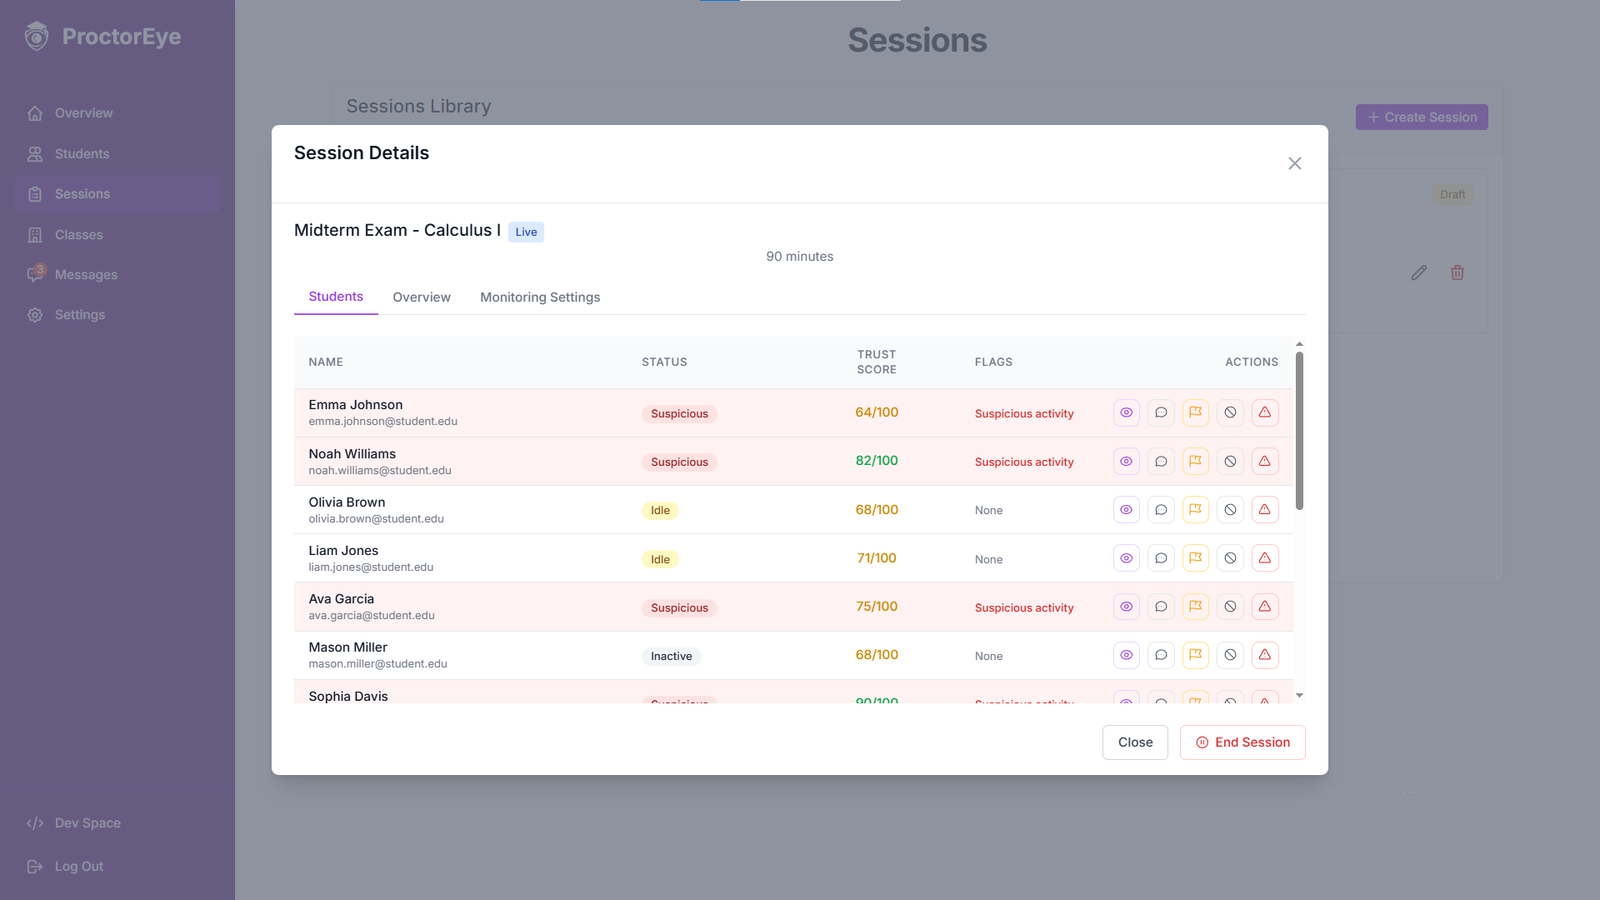Viewport: 1600px width, 900px height.
Task: Message Noah Williams via the chat icon
Action: click(1161, 461)
